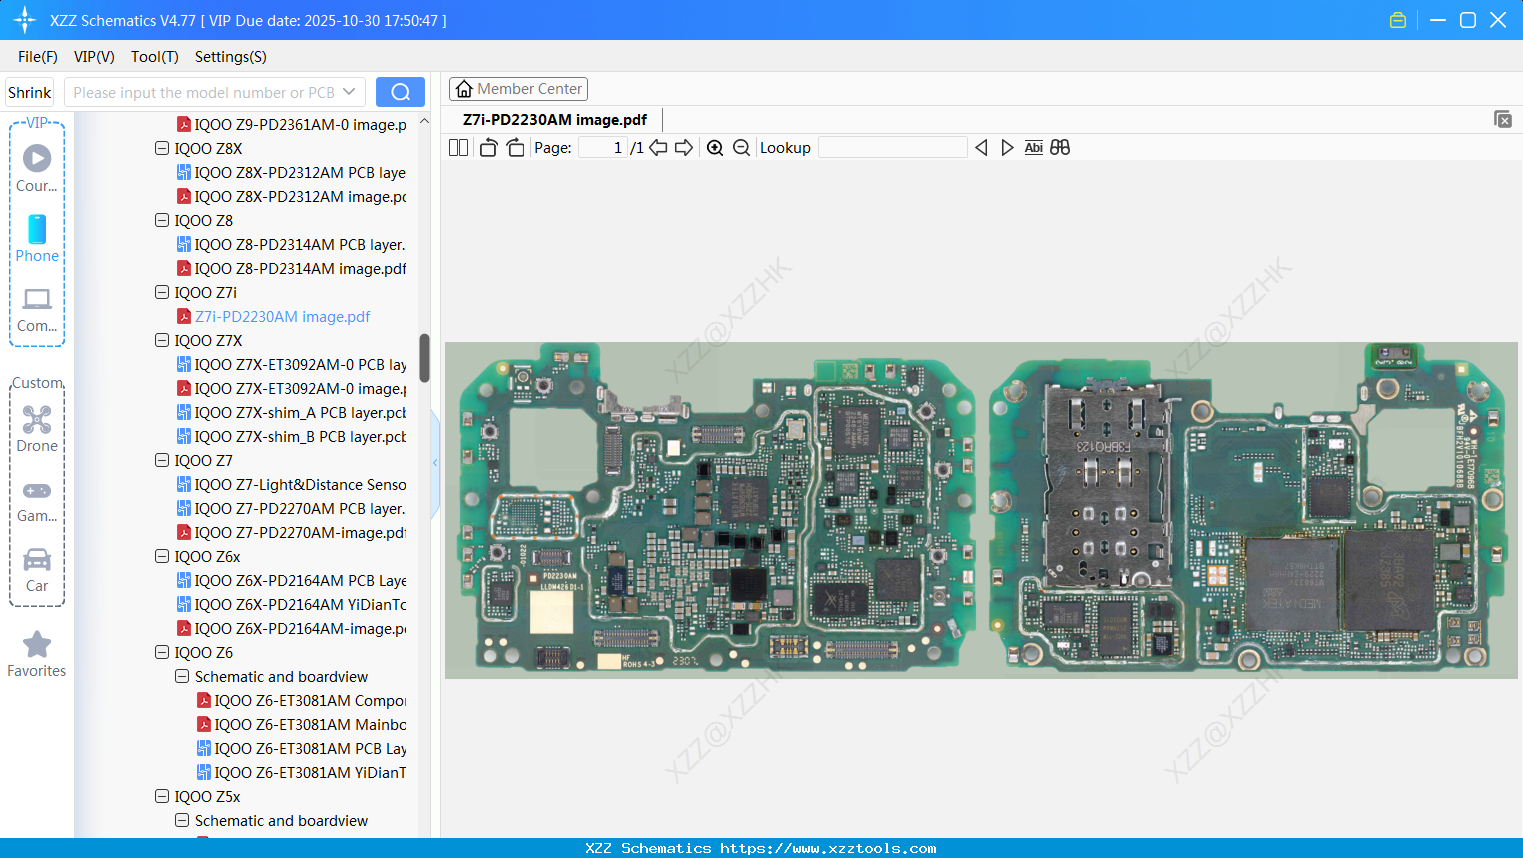The width and height of the screenshot is (1523, 858).
Task: Go to the previous page arrow
Action: tap(658, 148)
